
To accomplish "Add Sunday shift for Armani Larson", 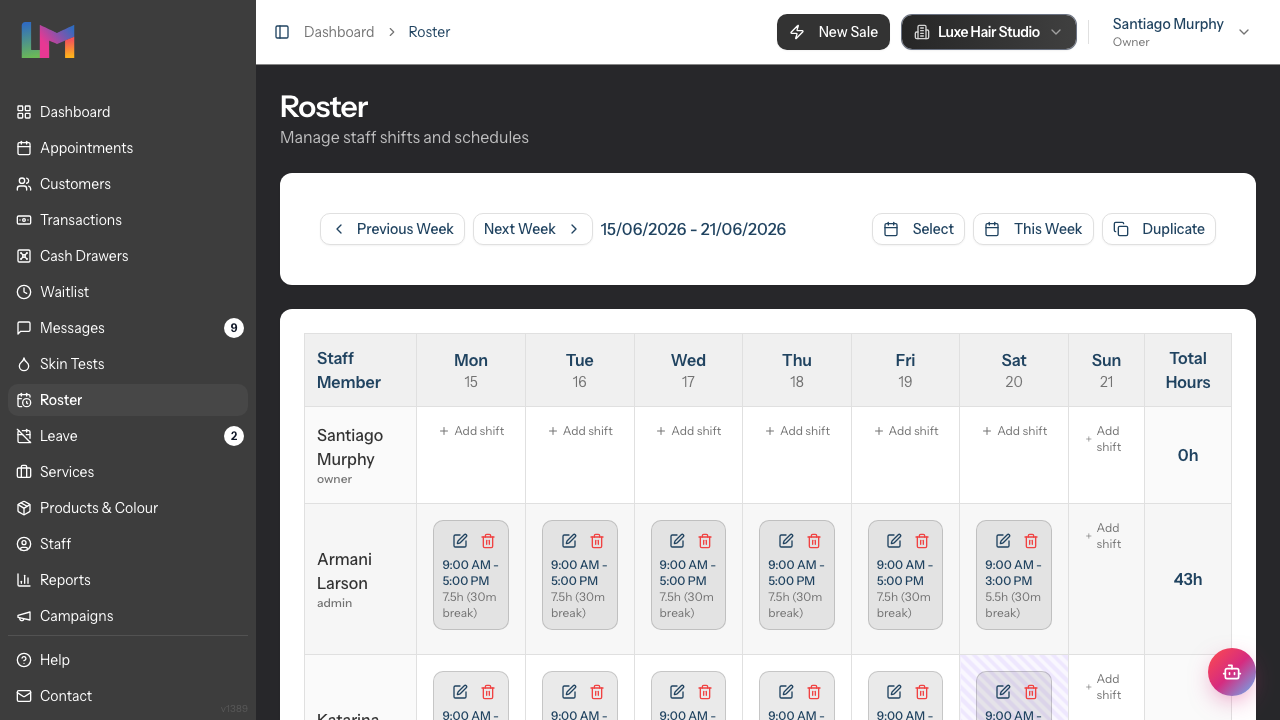I will point(1106,536).
